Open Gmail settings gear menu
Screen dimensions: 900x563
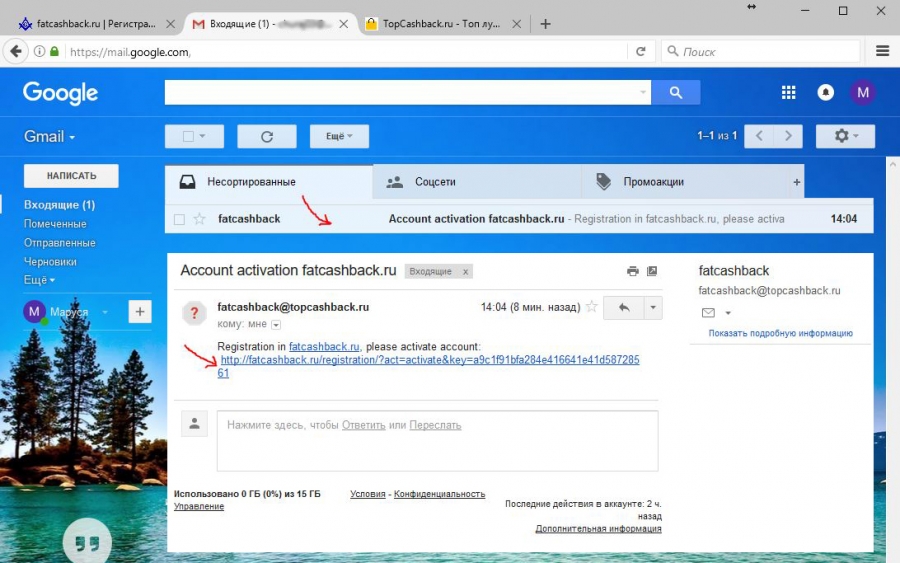pyautogui.click(x=845, y=136)
